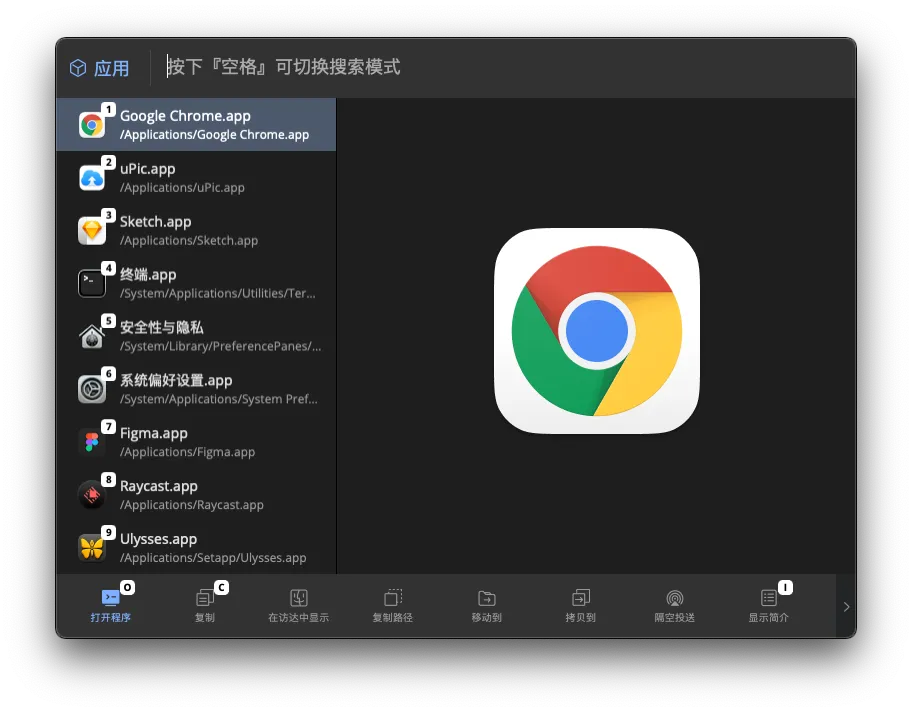912x712 pixels.
Task: Select the uPic.app name text
Action: (148, 169)
